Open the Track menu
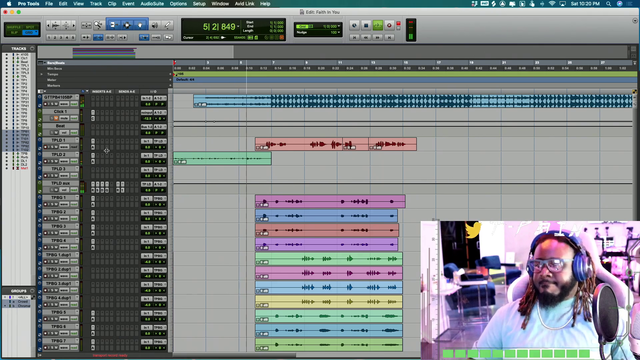The height and width of the screenshot is (360, 640). pos(96,4)
